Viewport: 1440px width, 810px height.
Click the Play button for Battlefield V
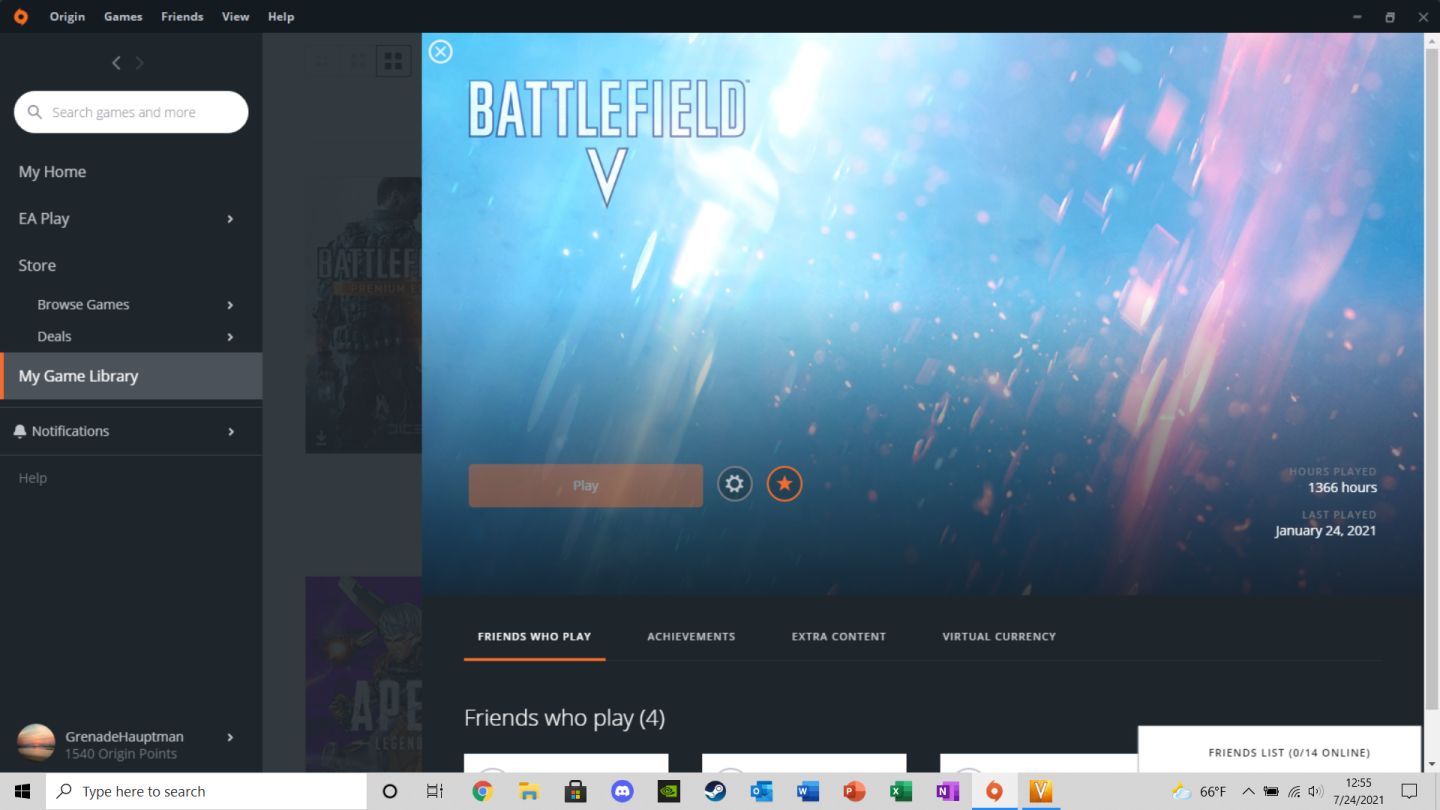point(586,486)
